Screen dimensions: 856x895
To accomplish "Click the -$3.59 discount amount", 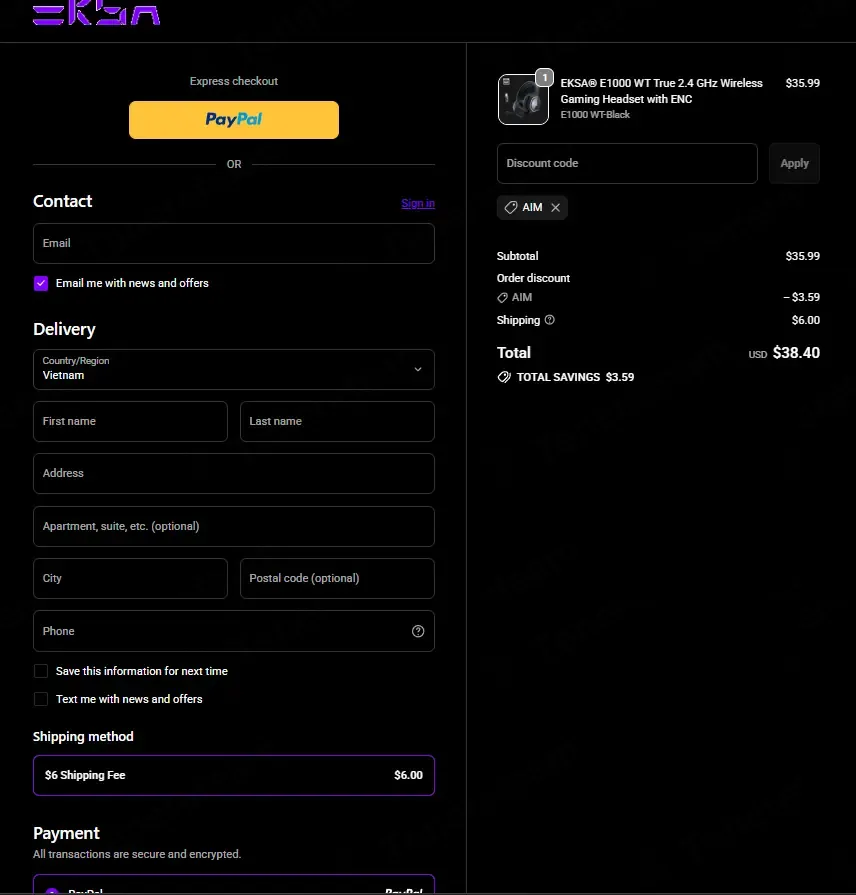I will click(802, 297).
